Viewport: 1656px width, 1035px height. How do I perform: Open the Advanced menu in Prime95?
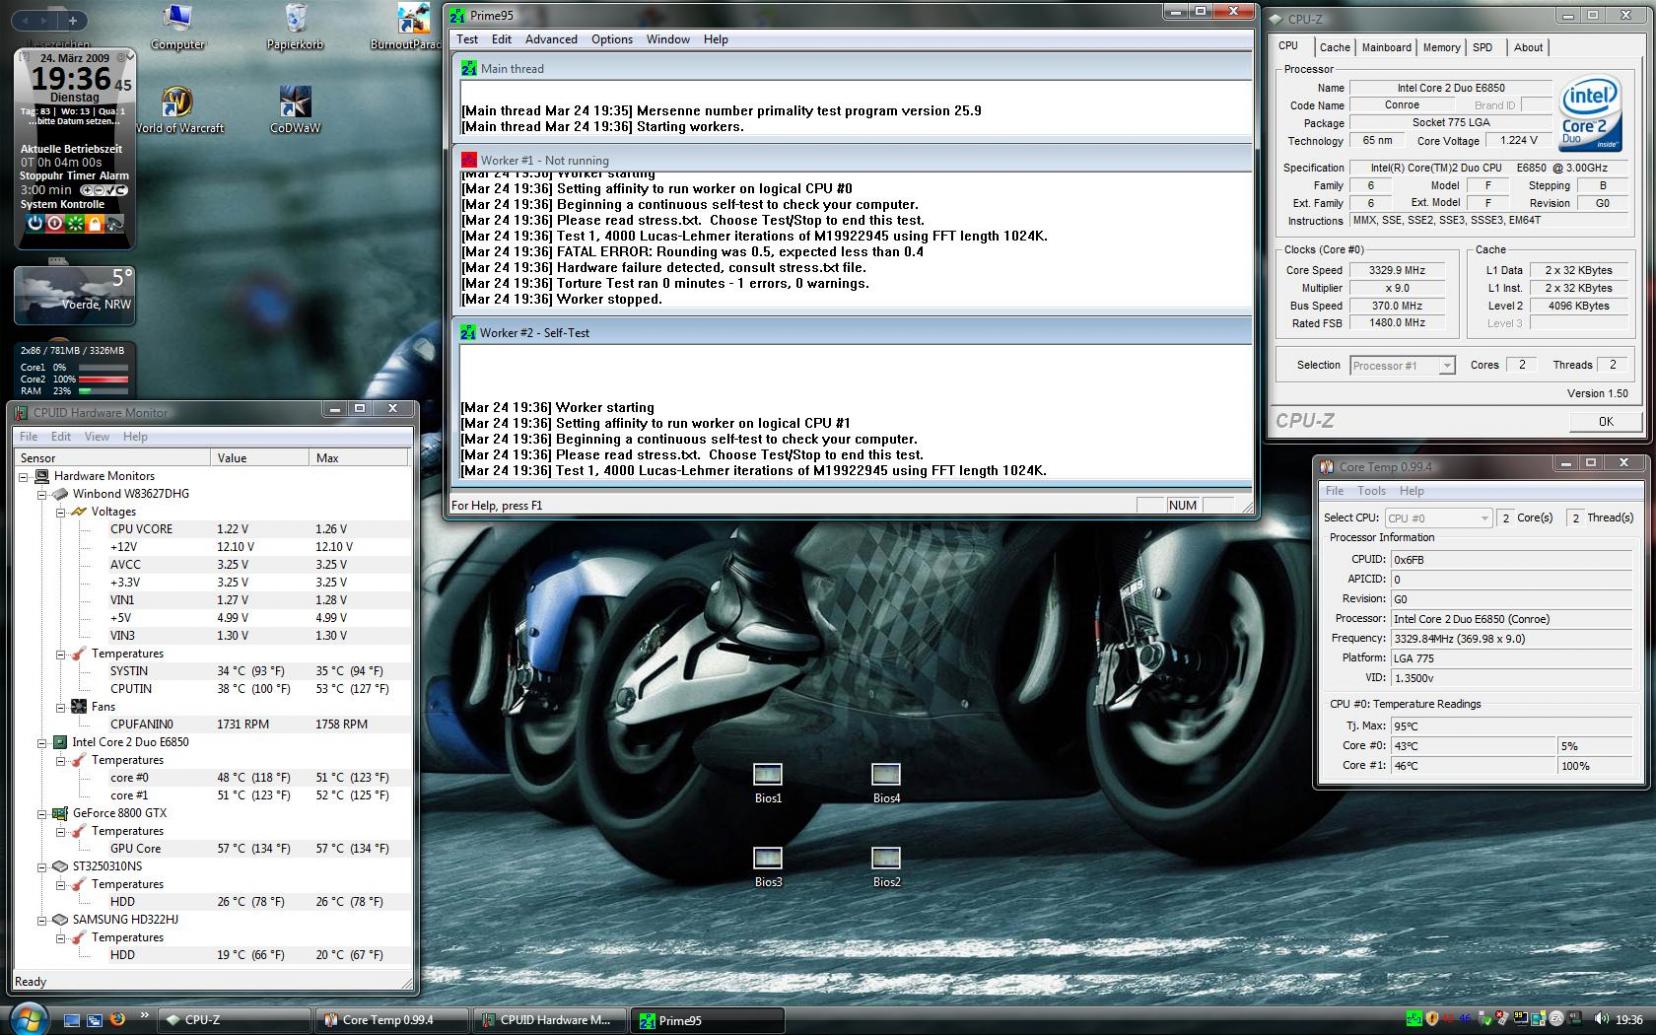coord(551,39)
